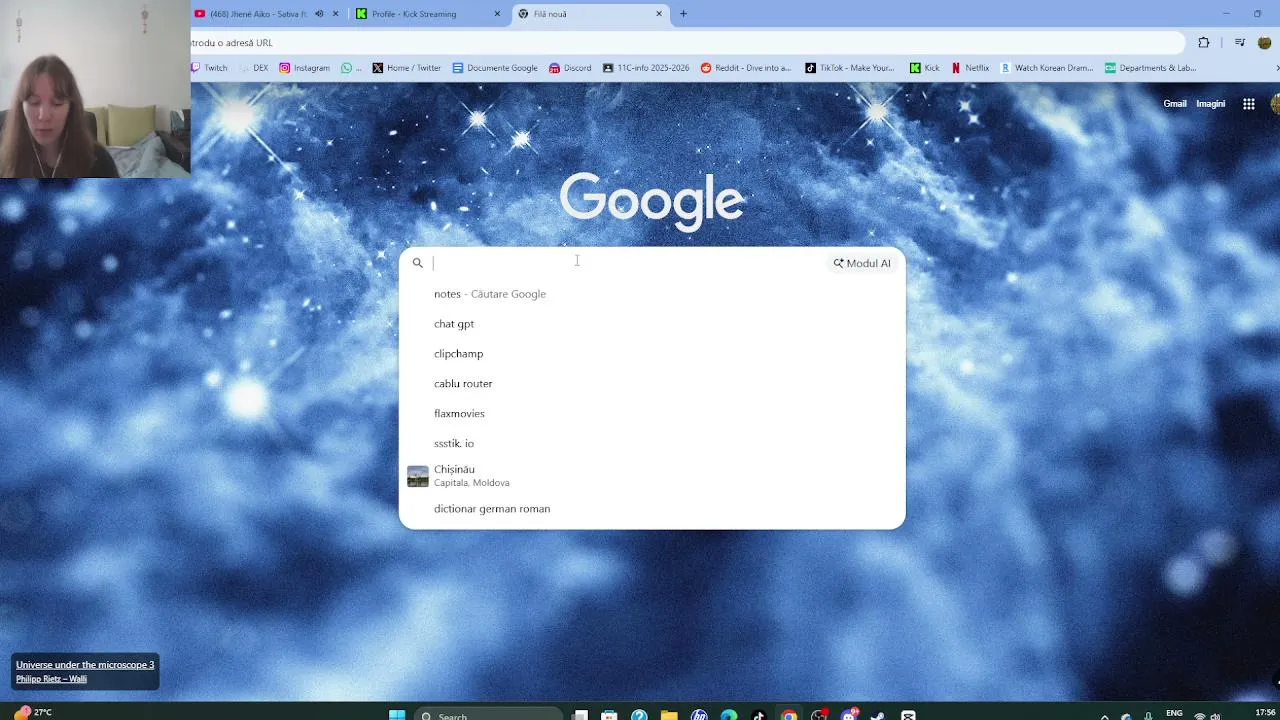The height and width of the screenshot is (720, 1280).
Task: Open the Discord bookmark
Action: click(x=570, y=68)
